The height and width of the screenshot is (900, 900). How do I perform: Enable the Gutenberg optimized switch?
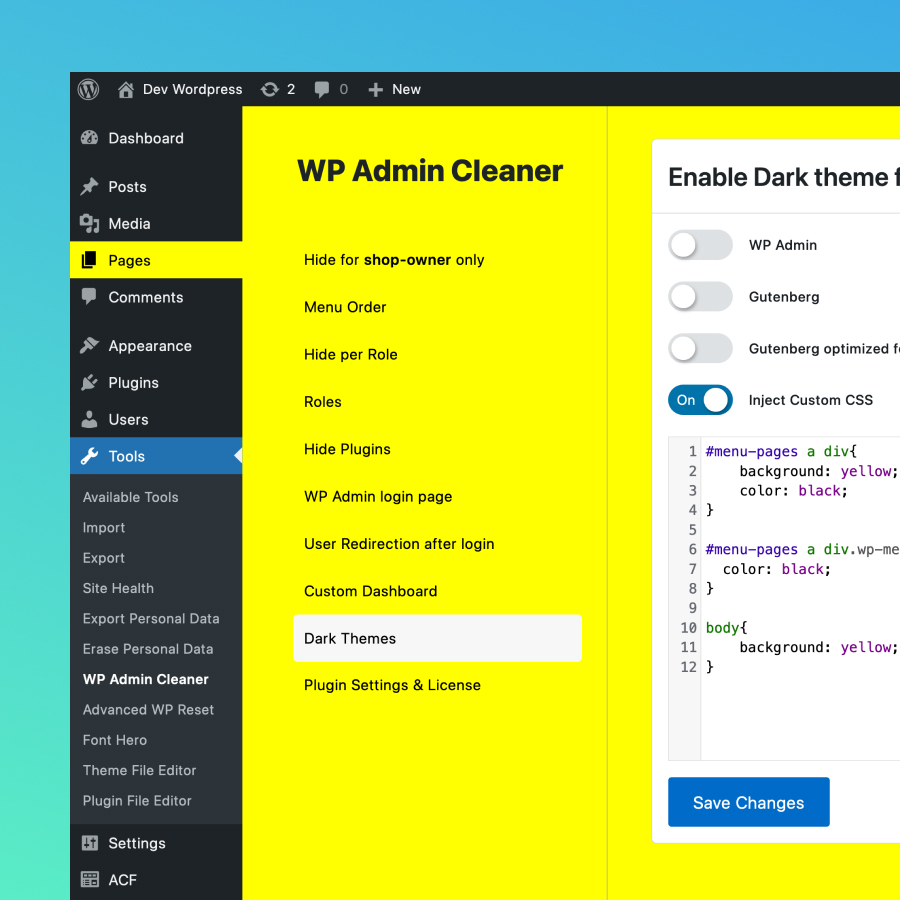(700, 348)
